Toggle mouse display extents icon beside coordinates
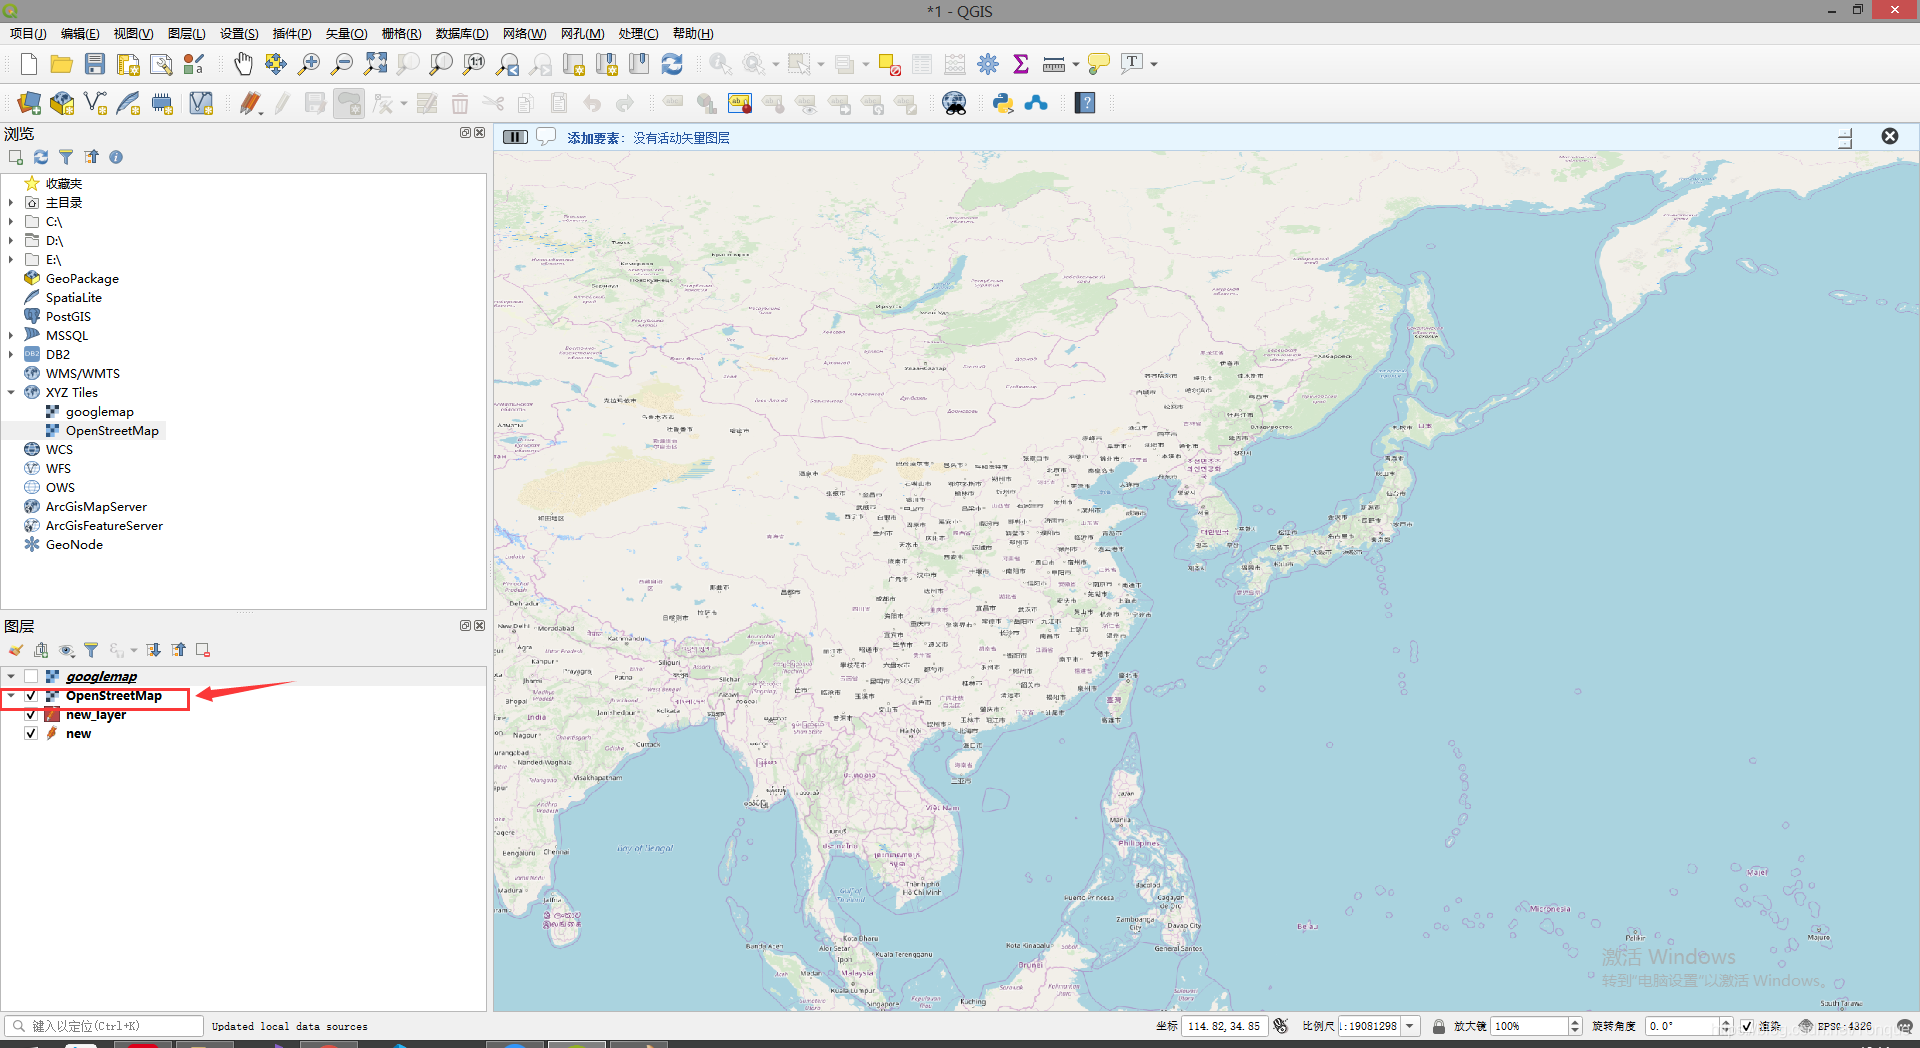1920x1048 pixels. pos(1281,1026)
